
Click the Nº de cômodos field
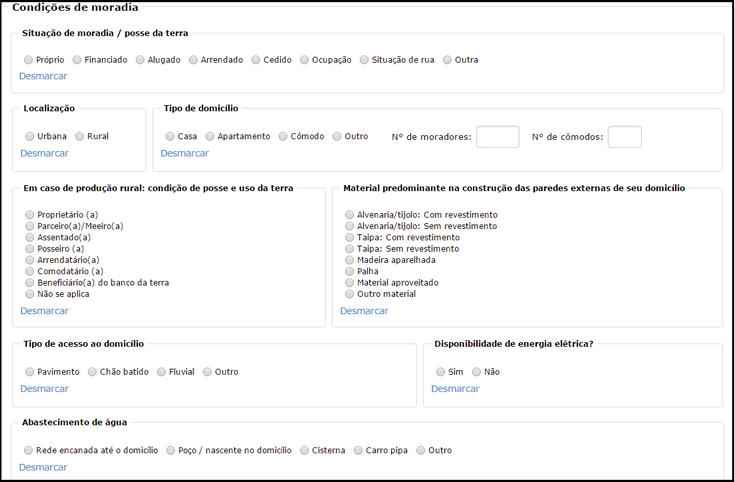[625, 137]
